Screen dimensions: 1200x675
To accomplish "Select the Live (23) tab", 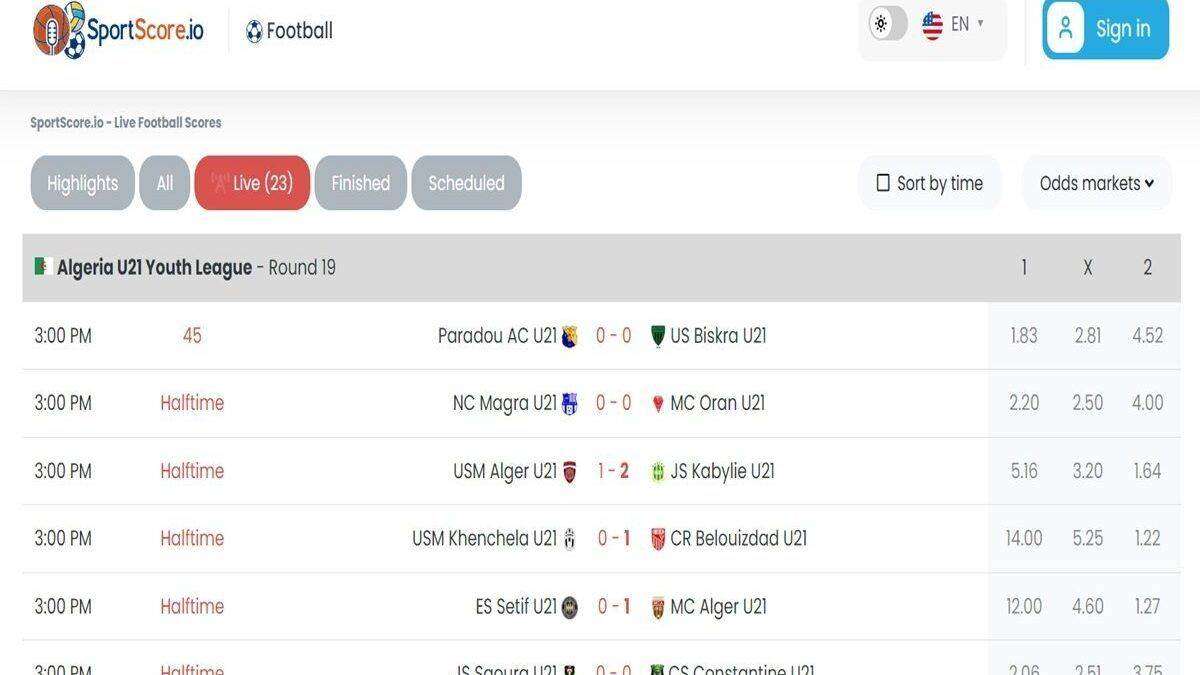I will (x=252, y=183).
